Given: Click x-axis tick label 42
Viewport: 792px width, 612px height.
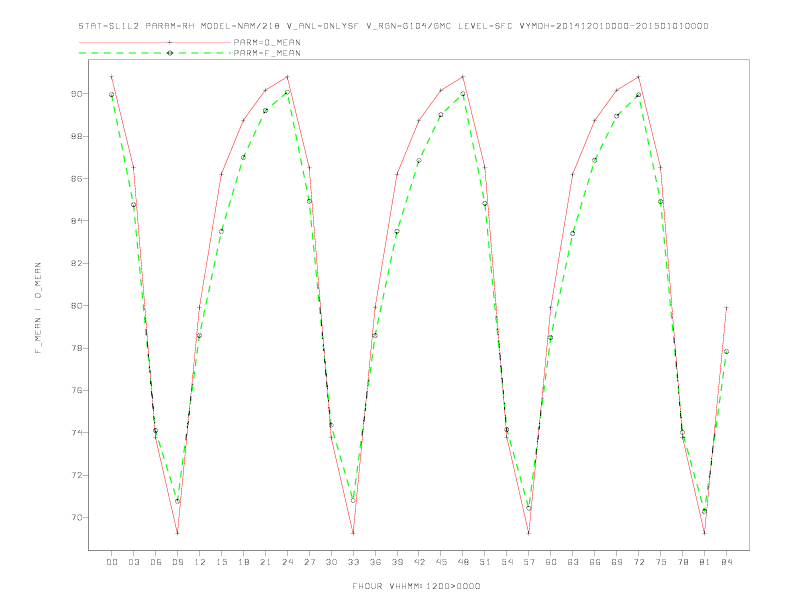Looking at the screenshot, I should pyautogui.click(x=419, y=562).
